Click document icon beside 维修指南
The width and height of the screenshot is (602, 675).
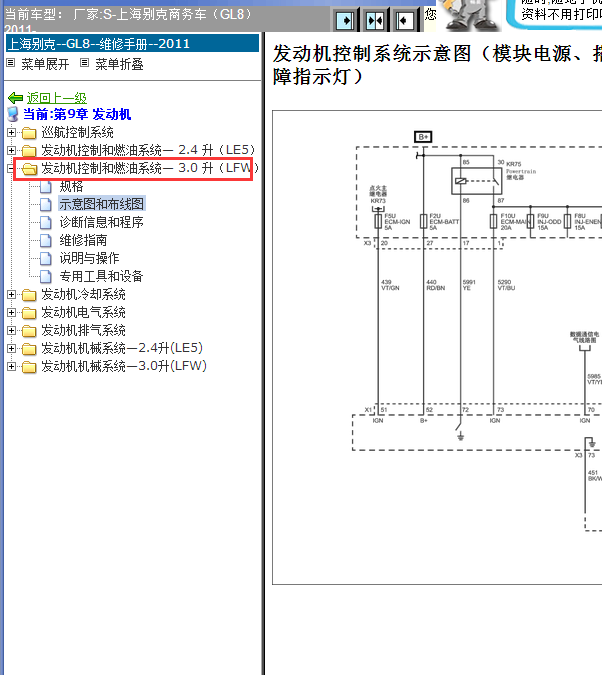[x=46, y=241]
